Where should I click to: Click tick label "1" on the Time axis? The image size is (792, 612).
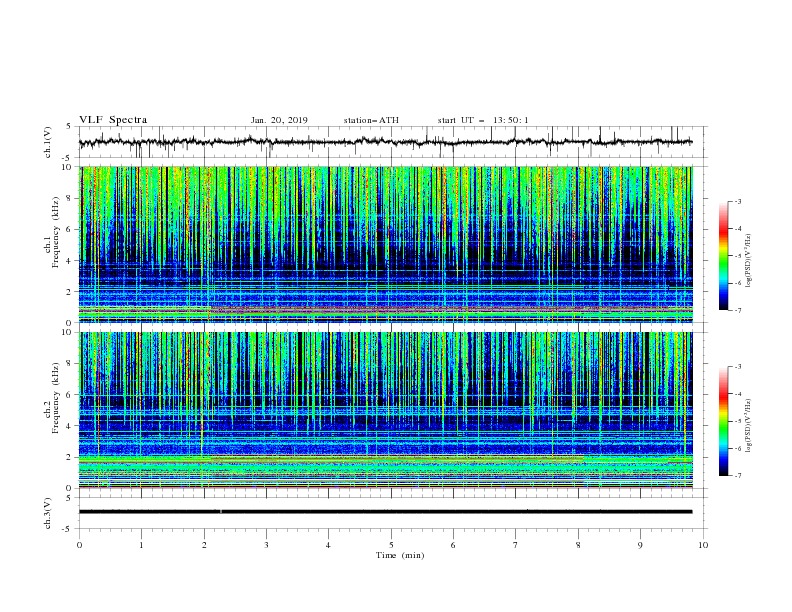[x=141, y=545]
